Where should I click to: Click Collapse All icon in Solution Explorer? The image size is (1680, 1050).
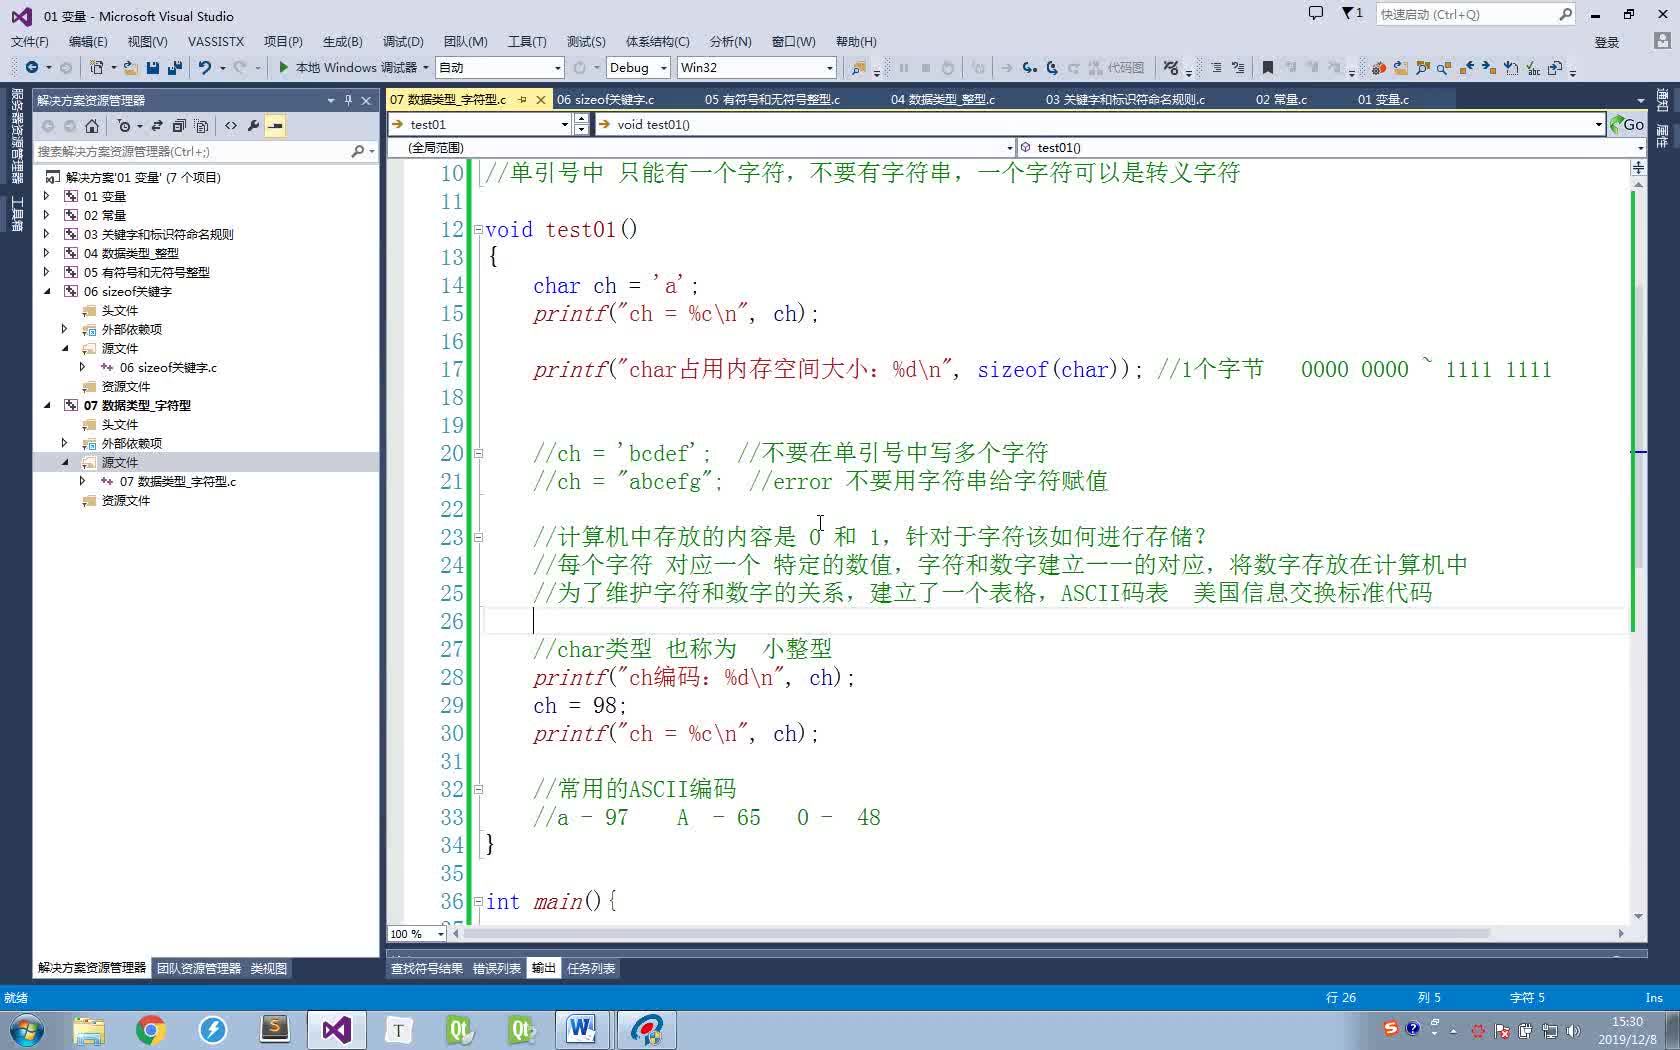pyautogui.click(x=179, y=125)
